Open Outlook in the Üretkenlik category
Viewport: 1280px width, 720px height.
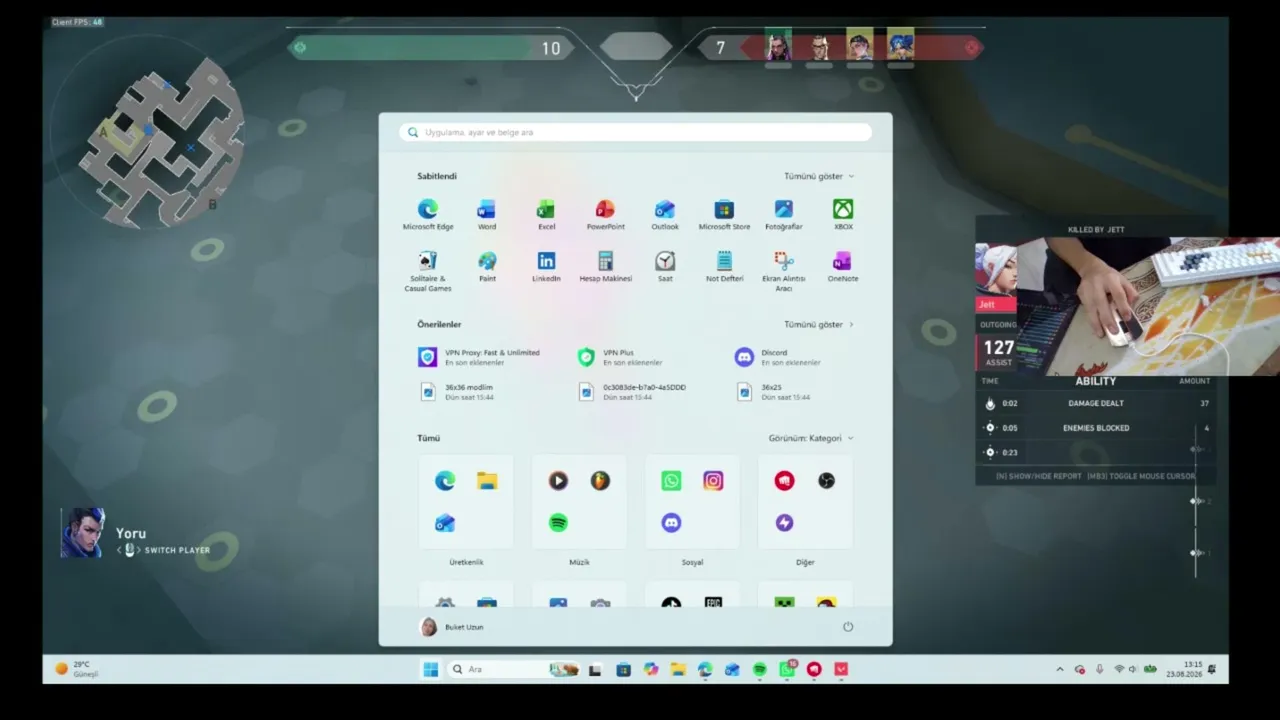pos(445,523)
